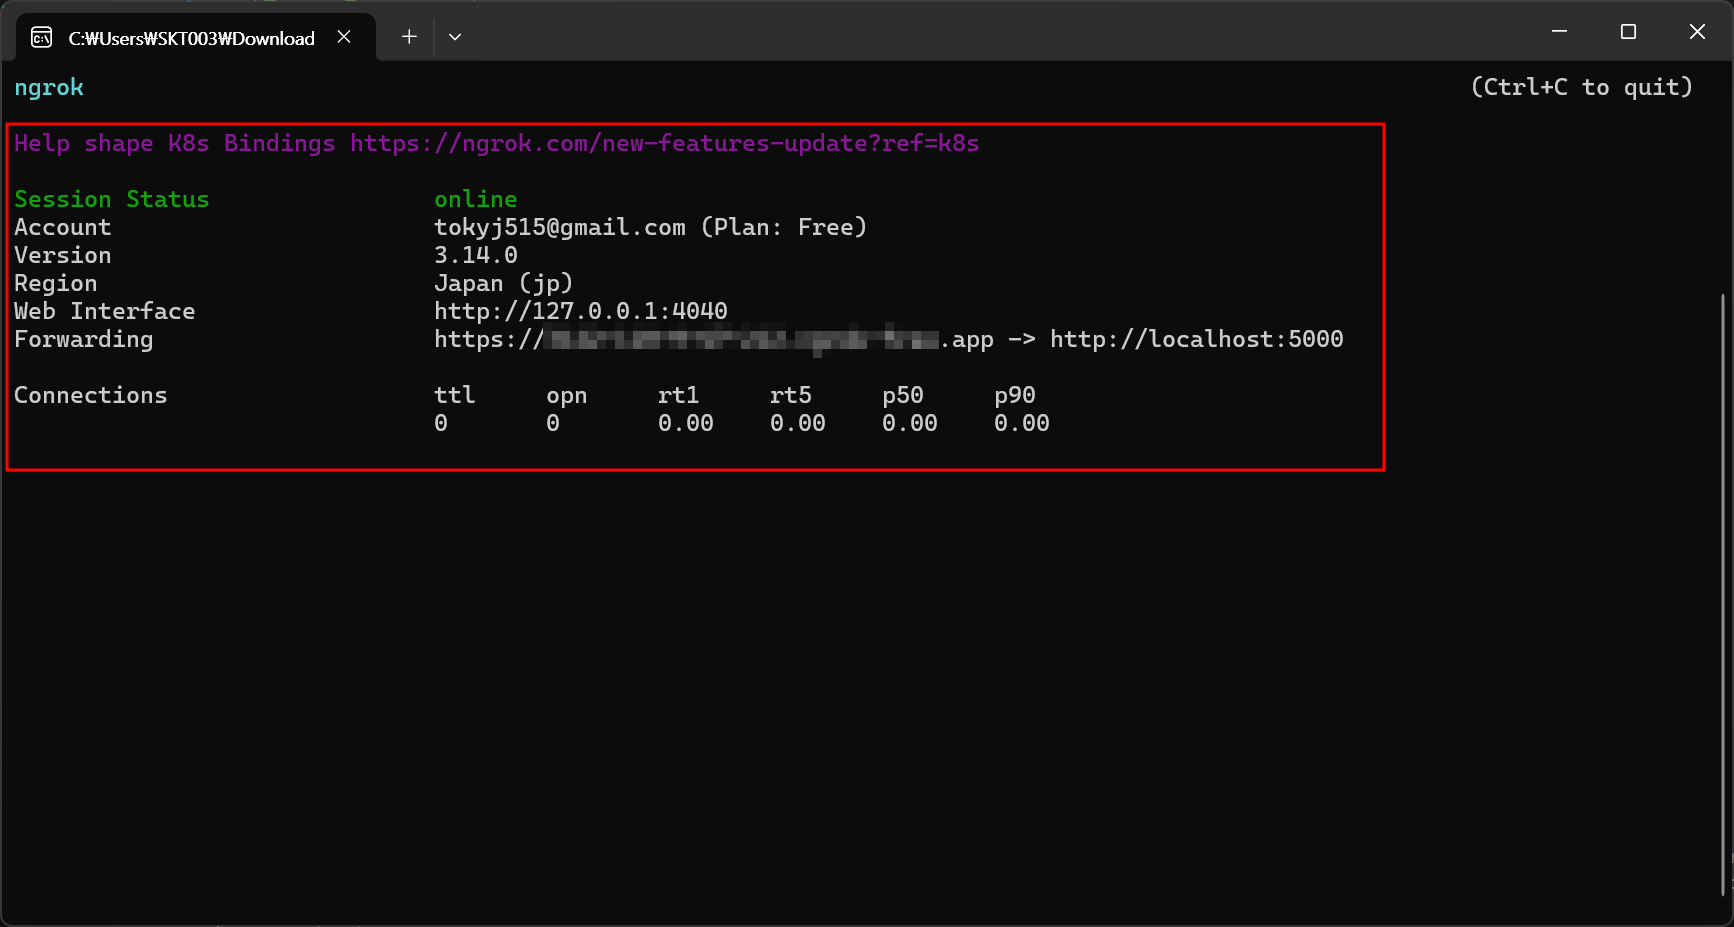Close the terminal window
This screenshot has height=927, width=1734.
click(1697, 32)
